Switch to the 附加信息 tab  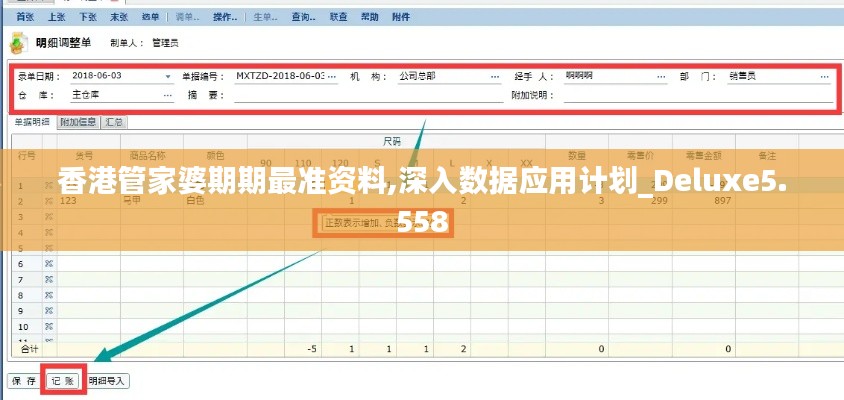[x=79, y=122]
